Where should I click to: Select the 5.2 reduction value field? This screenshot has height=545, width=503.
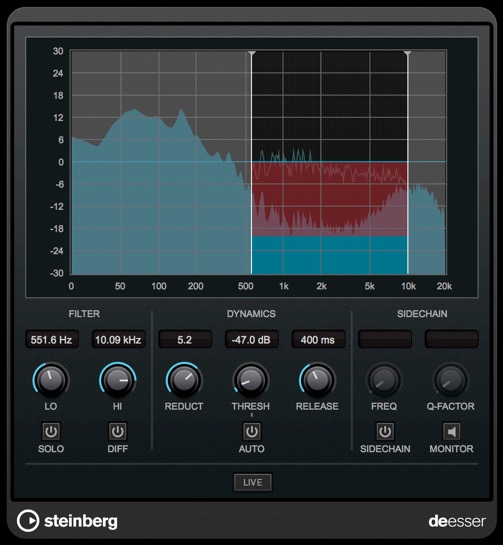[185, 339]
